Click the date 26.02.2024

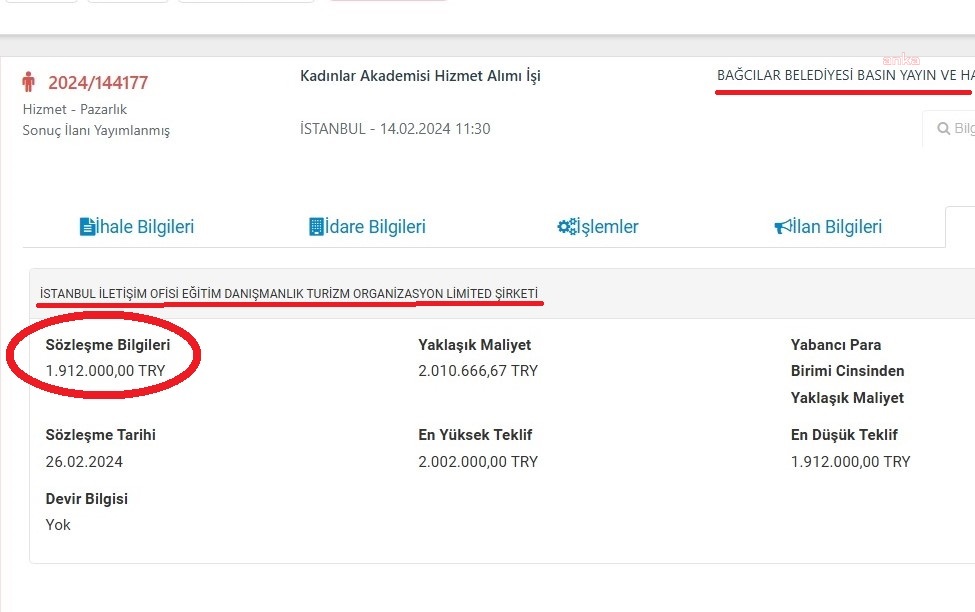(84, 461)
